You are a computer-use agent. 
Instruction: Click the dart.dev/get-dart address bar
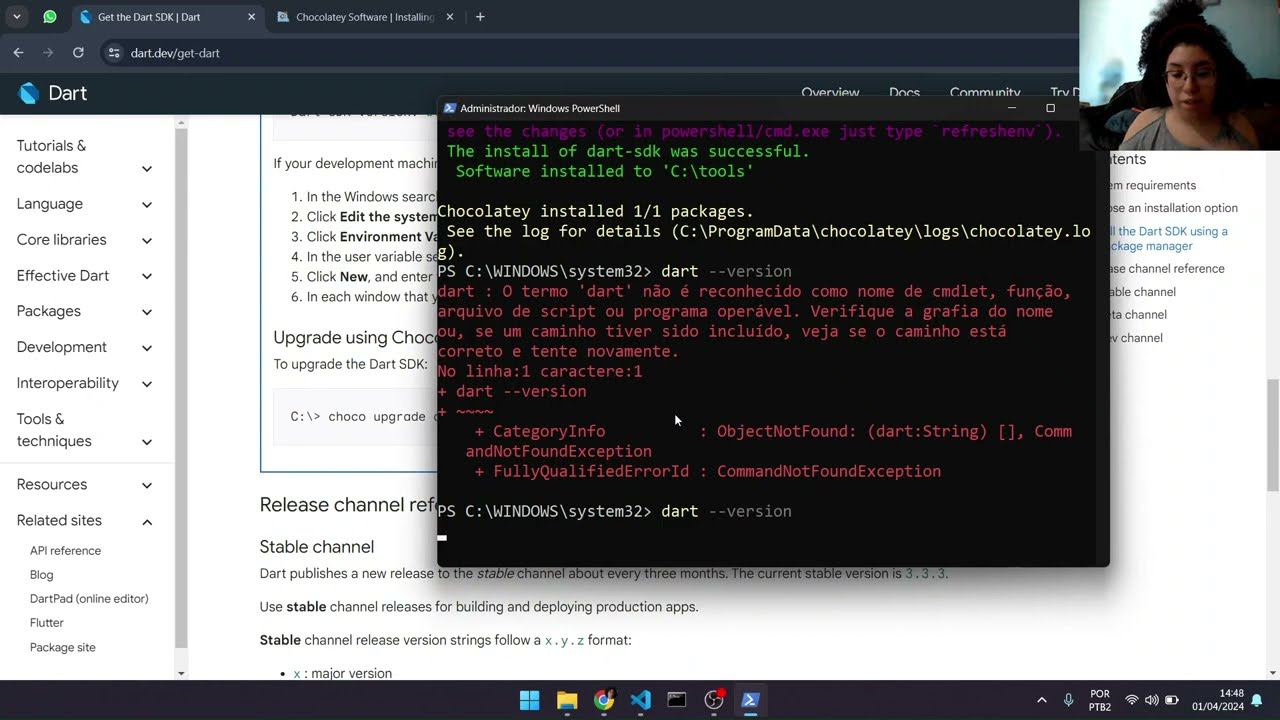pos(175,53)
